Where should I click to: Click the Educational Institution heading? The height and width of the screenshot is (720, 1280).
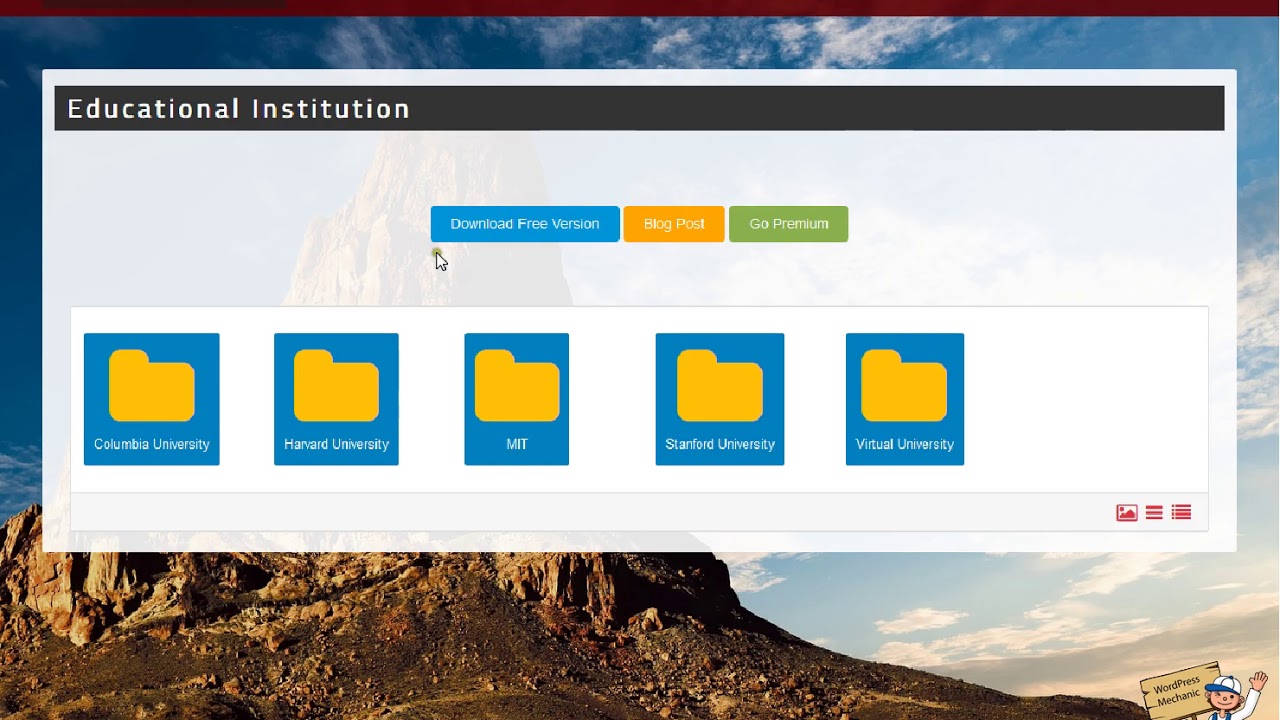point(239,109)
